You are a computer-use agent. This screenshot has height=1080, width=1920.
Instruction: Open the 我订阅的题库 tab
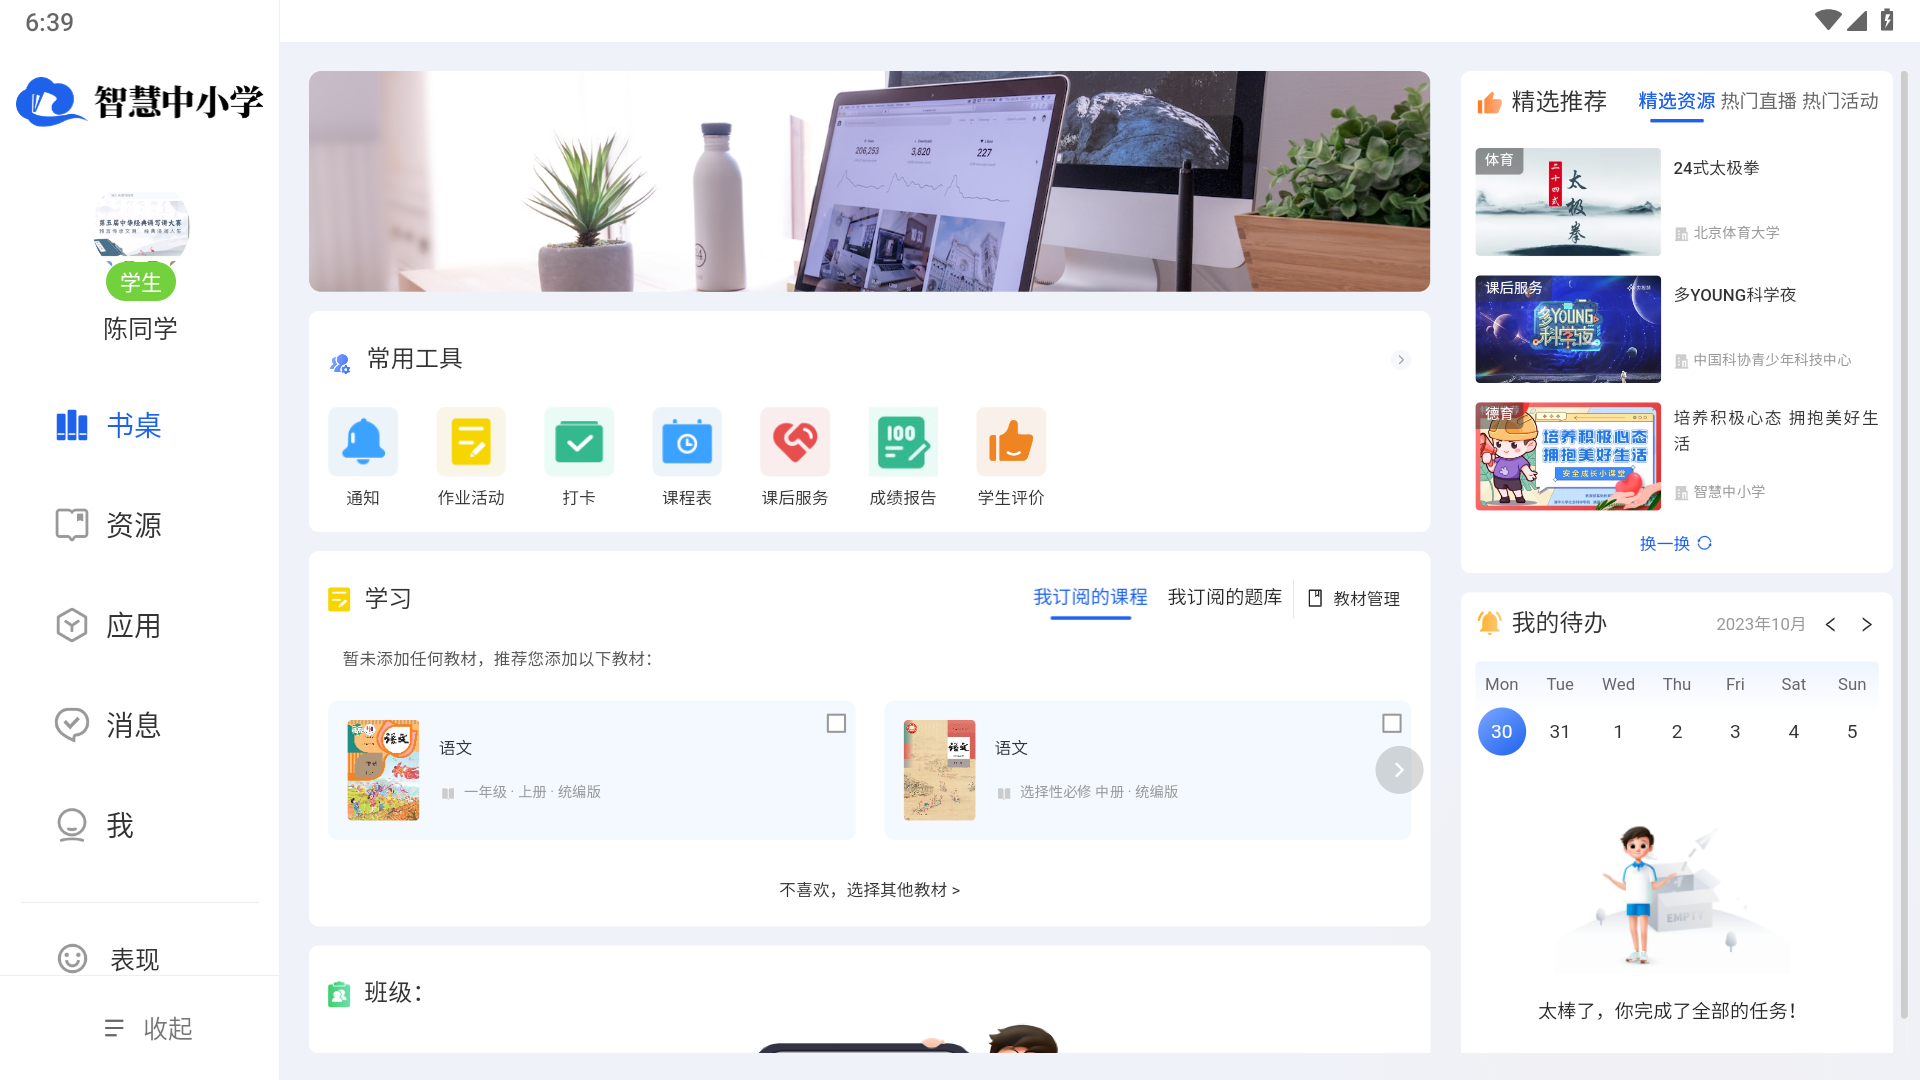coord(1224,597)
